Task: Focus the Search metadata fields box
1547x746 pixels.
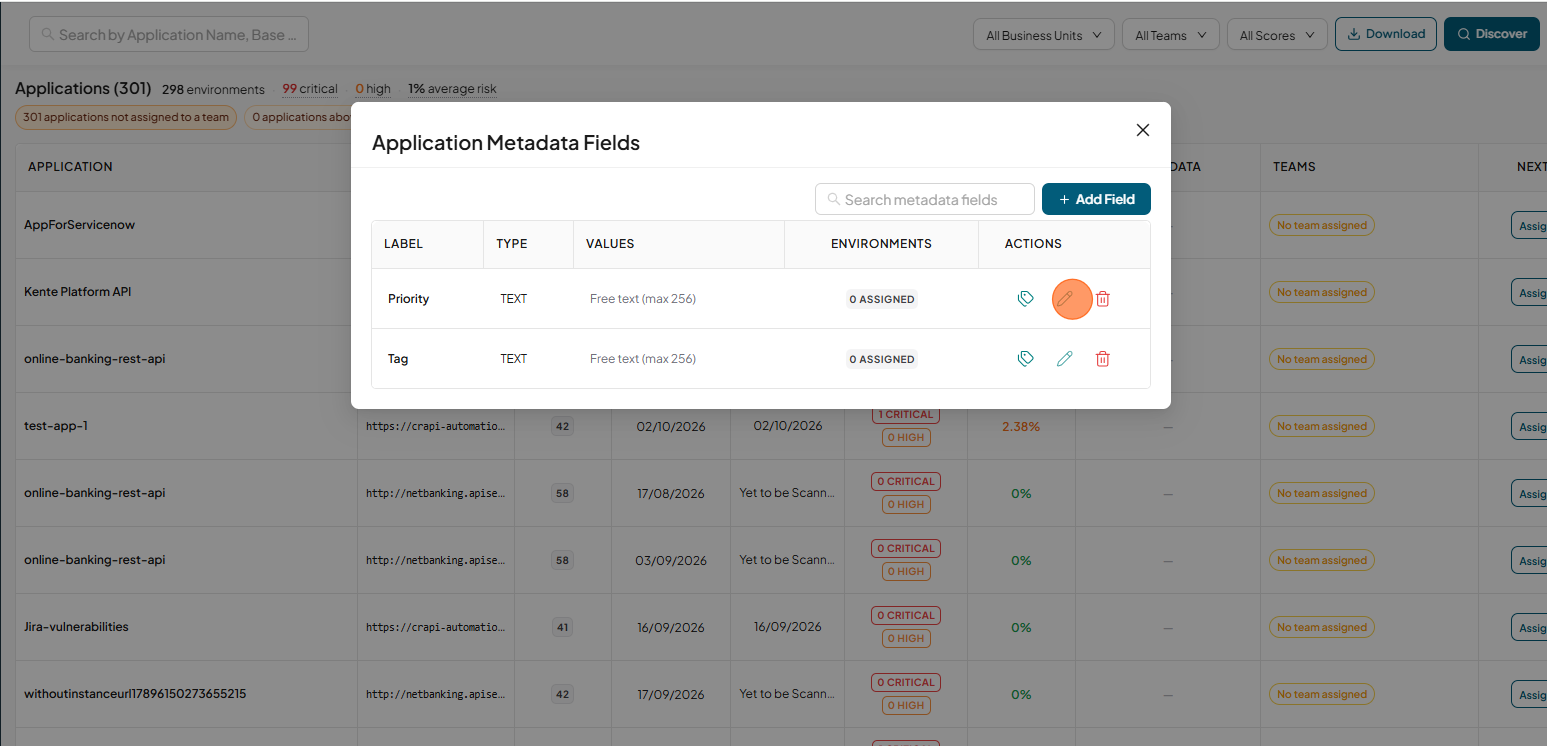Action: pos(925,199)
